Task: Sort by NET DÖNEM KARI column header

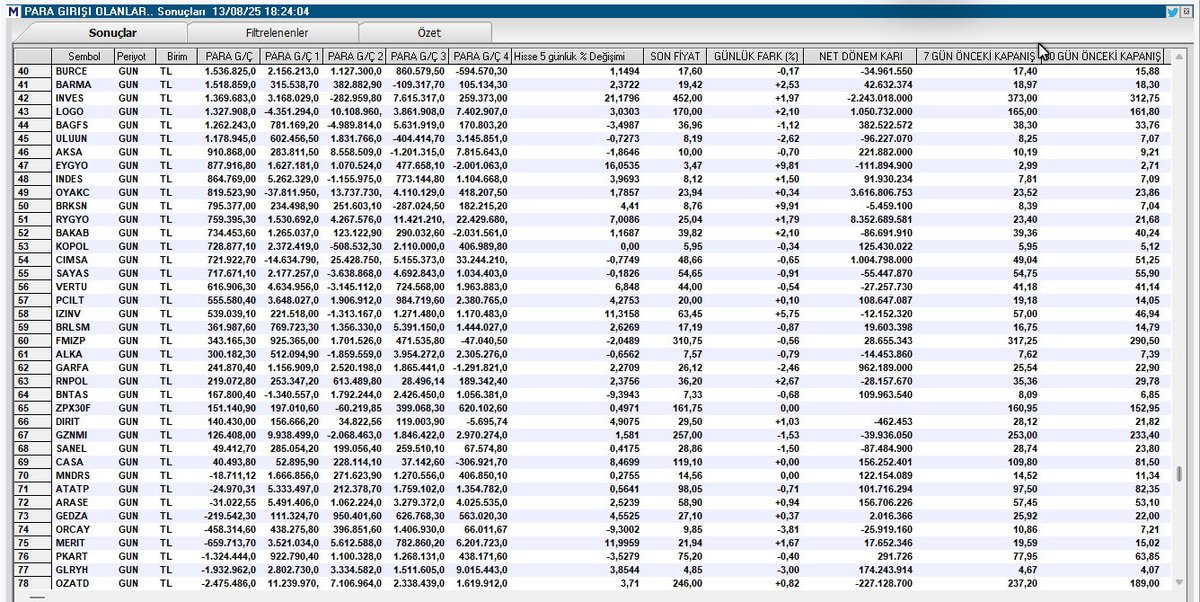Action: [859, 56]
